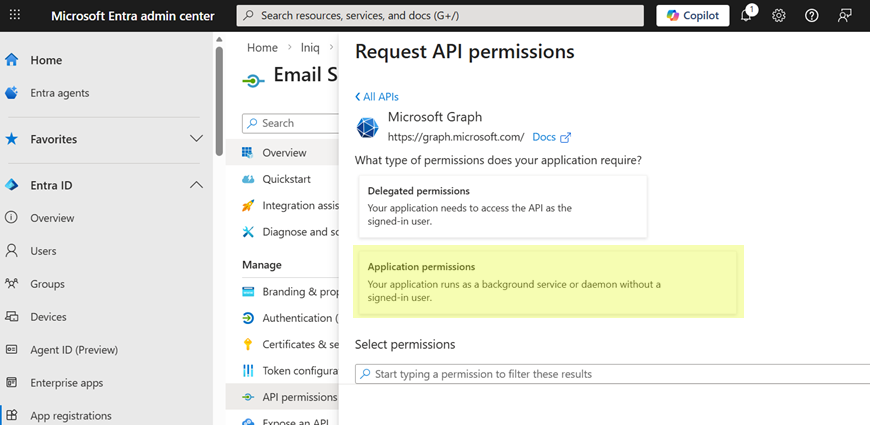Click the Enterprise apps grid icon

pyautogui.click(x=11, y=383)
